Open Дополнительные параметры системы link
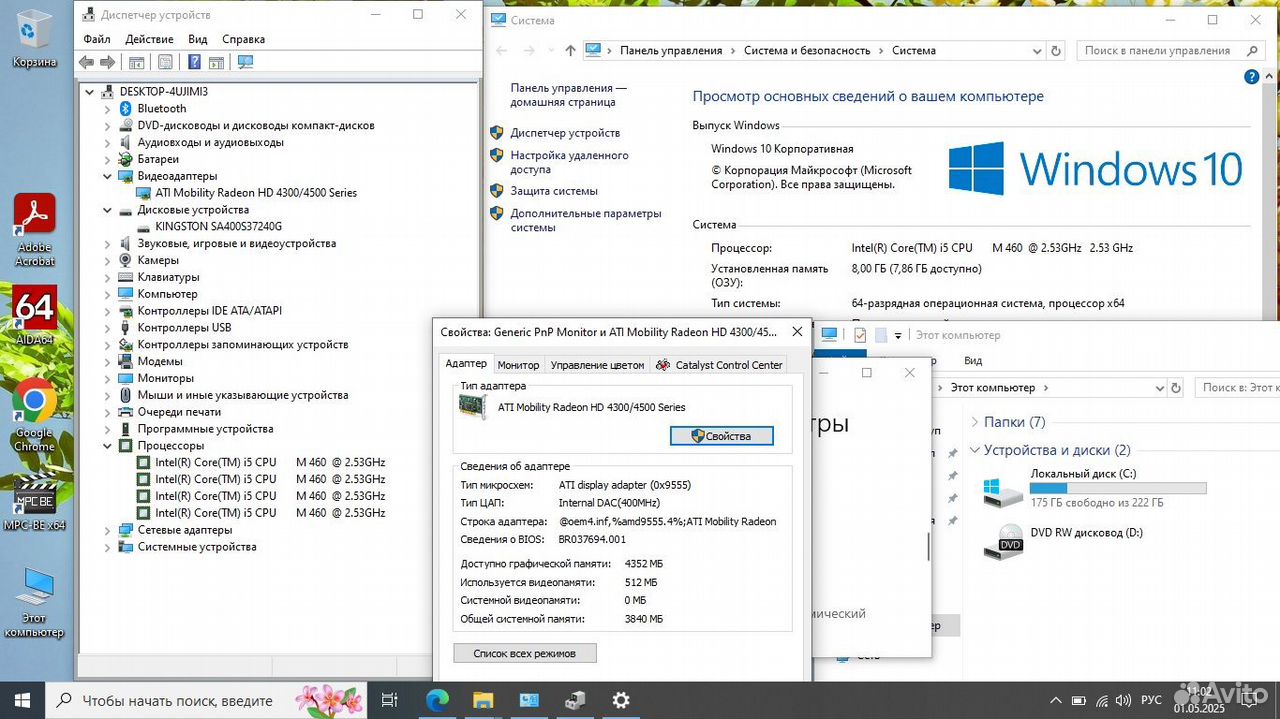 pyautogui.click(x=586, y=220)
